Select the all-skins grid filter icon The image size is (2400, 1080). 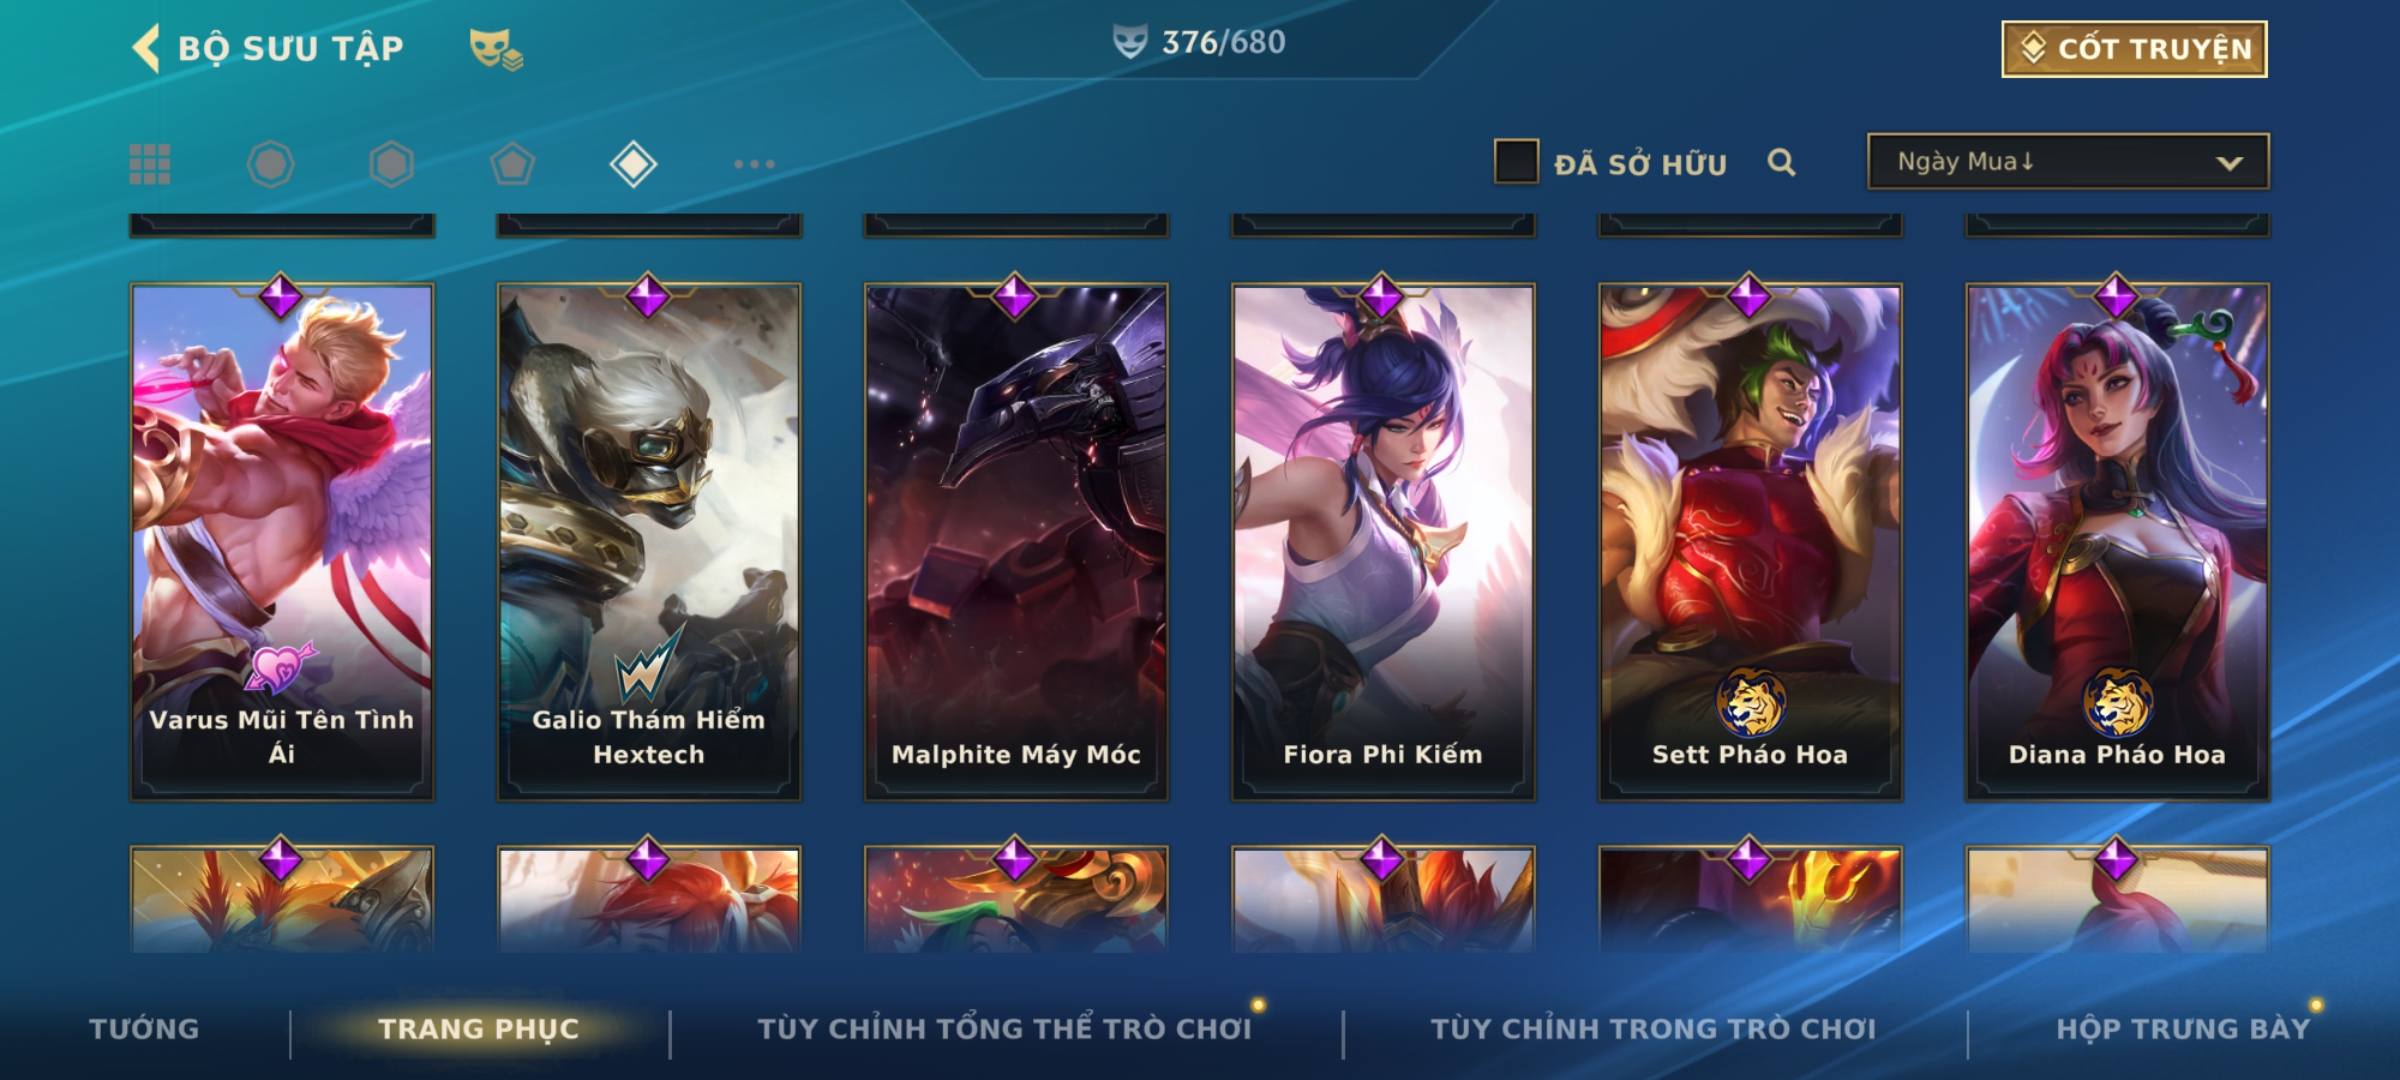click(x=150, y=164)
